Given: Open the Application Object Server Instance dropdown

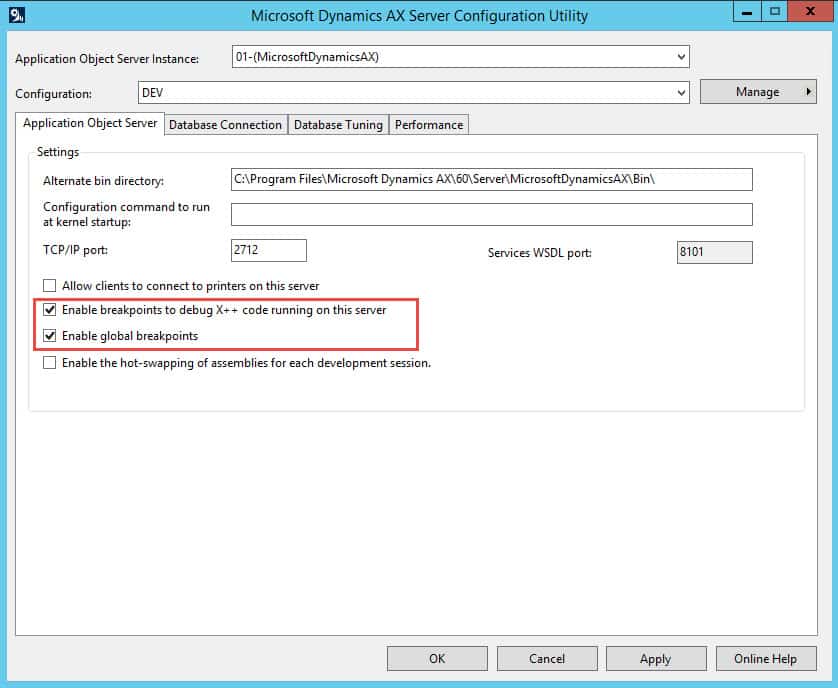Looking at the screenshot, I should coord(460,57).
